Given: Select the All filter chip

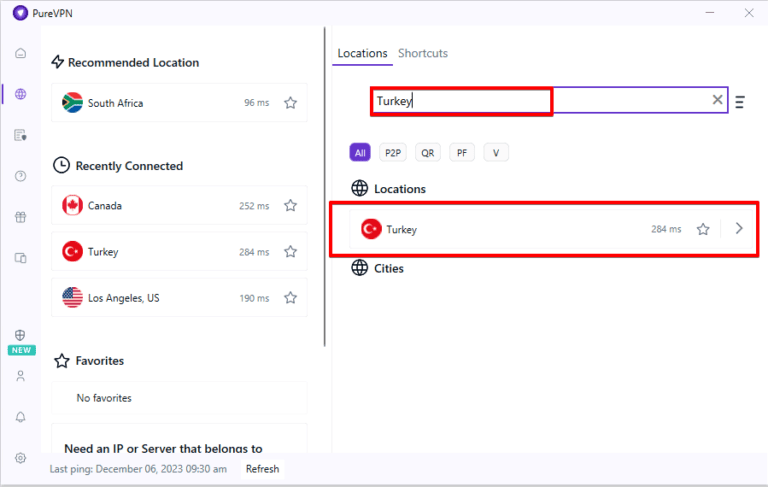Looking at the screenshot, I should (x=360, y=153).
